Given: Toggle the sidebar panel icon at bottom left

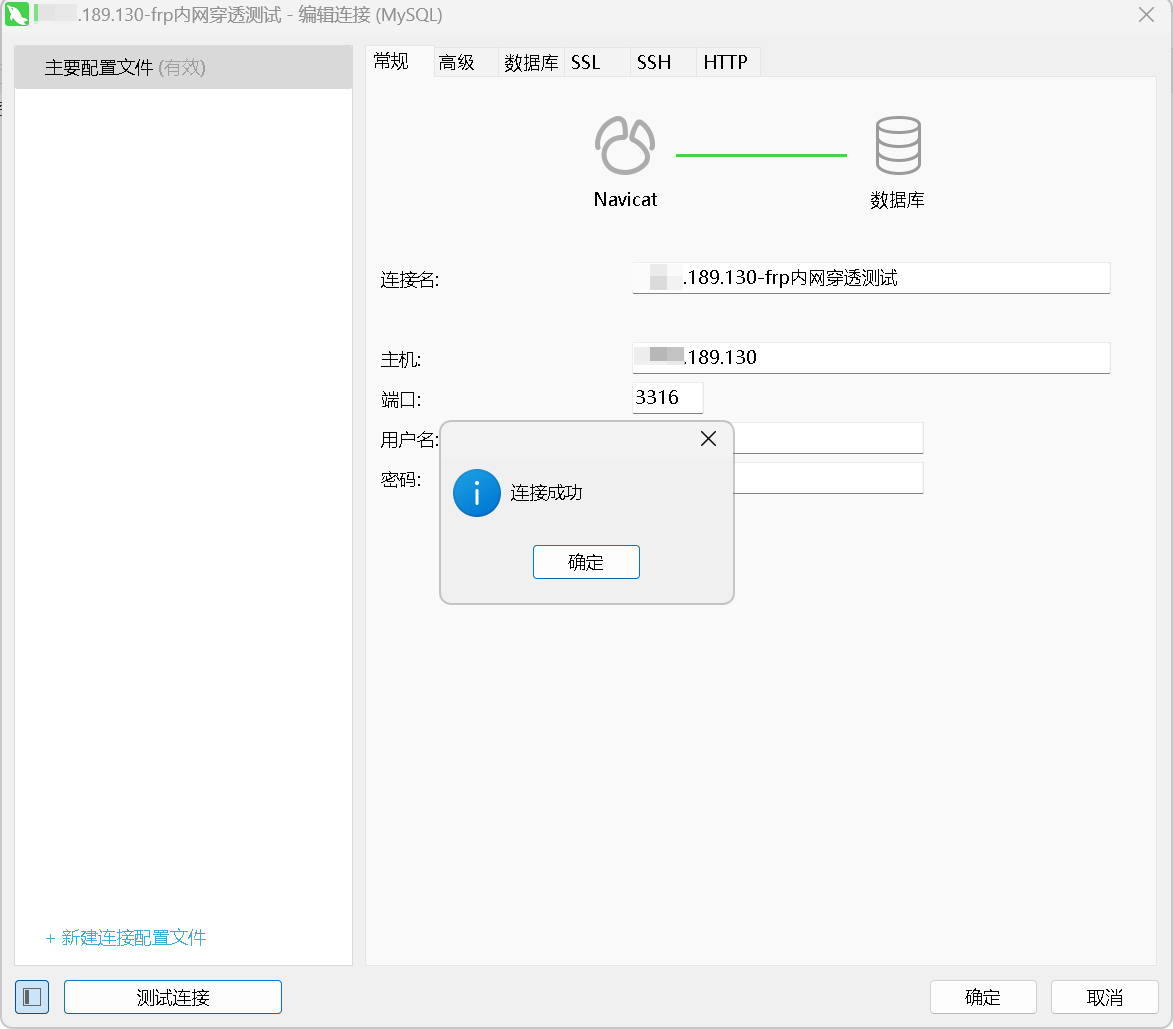Looking at the screenshot, I should (32, 997).
